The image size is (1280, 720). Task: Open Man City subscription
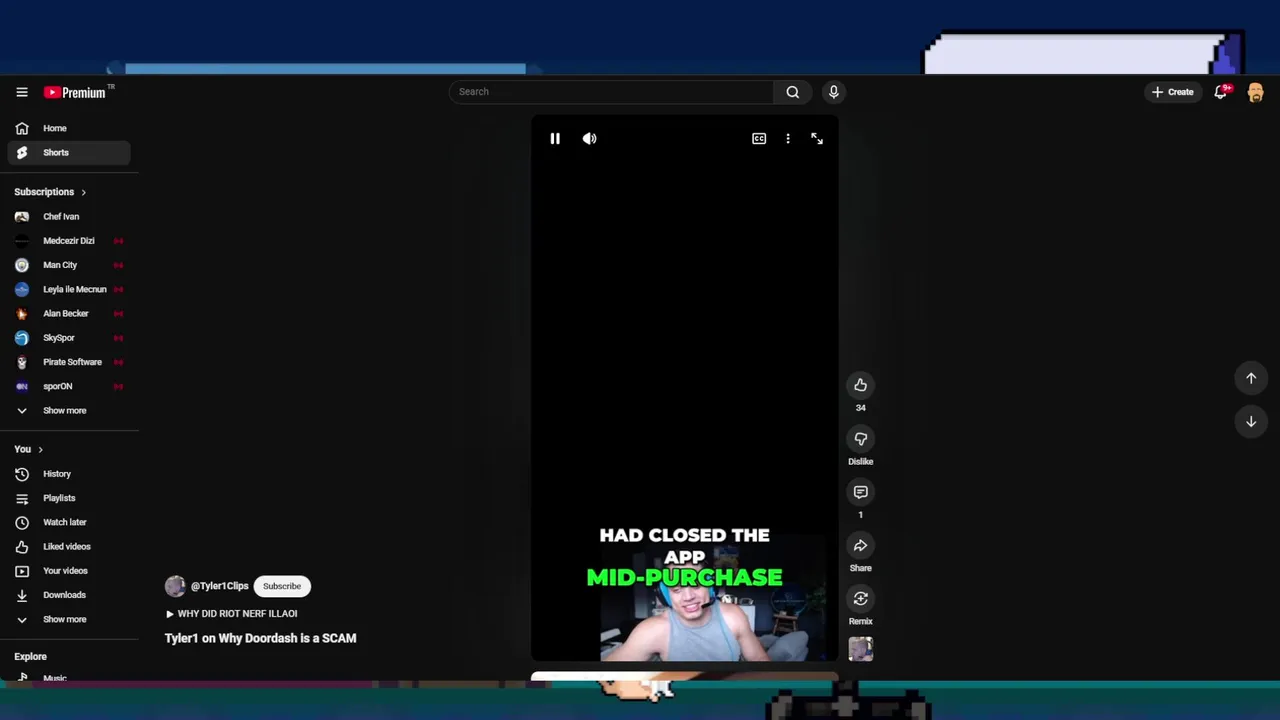(69, 265)
